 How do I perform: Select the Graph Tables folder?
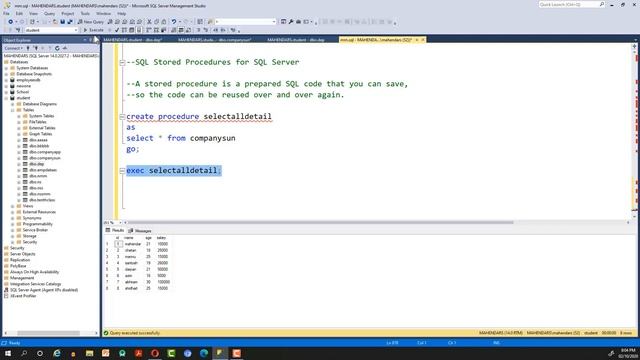click(40, 134)
